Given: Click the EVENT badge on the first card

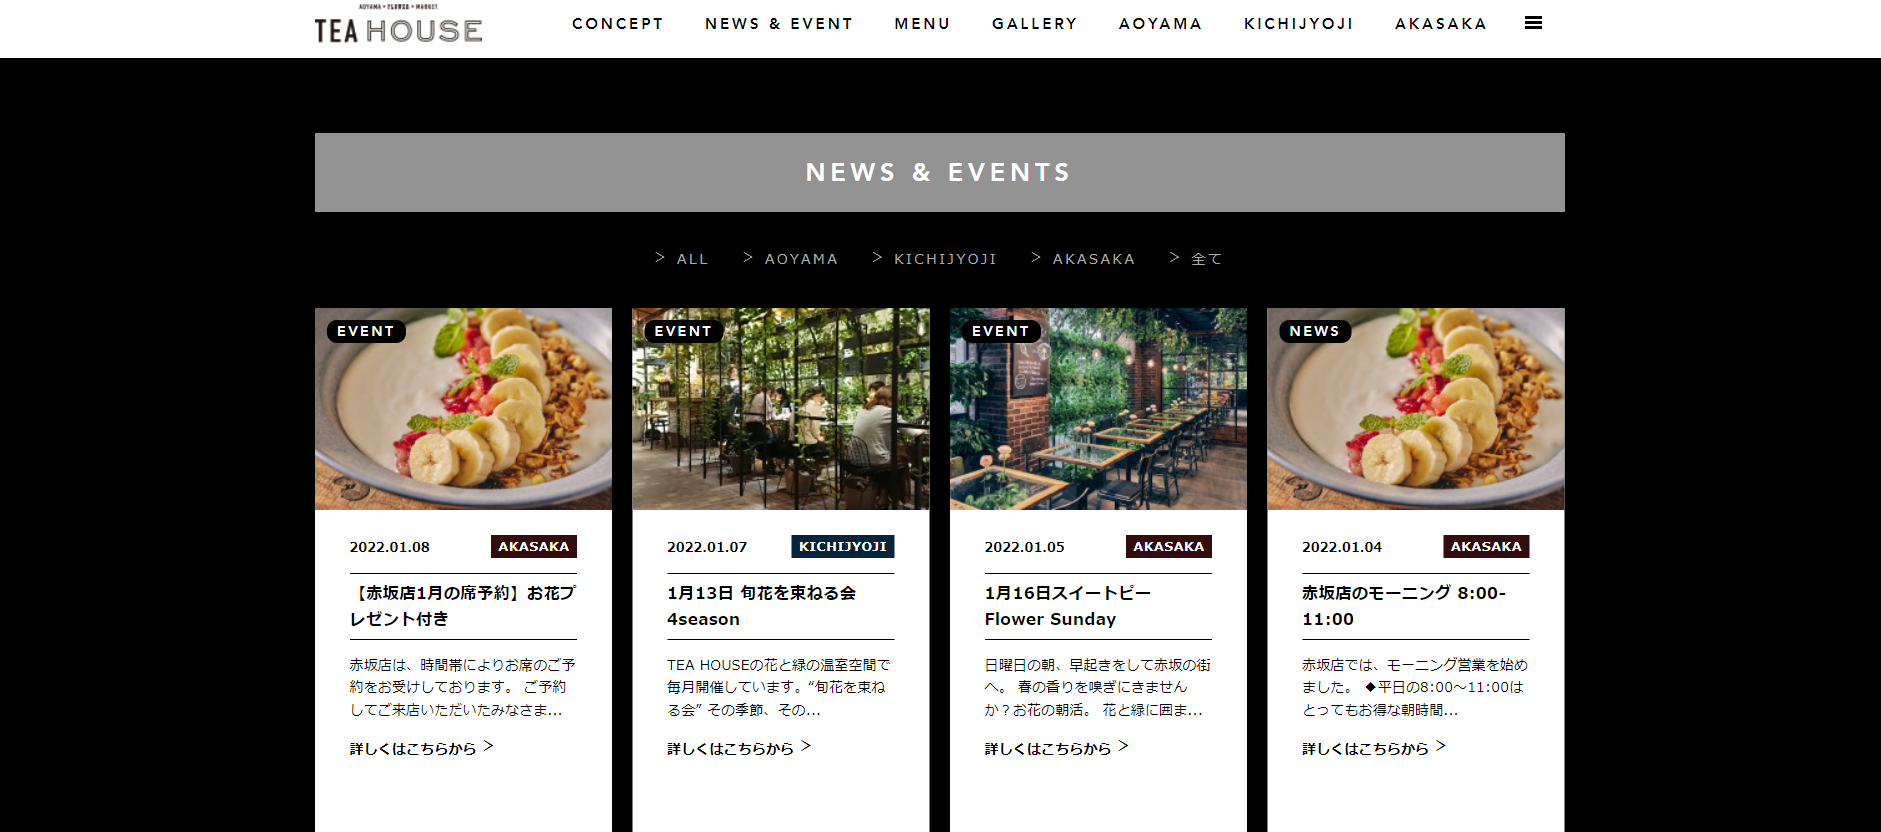Looking at the screenshot, I should click(x=366, y=331).
